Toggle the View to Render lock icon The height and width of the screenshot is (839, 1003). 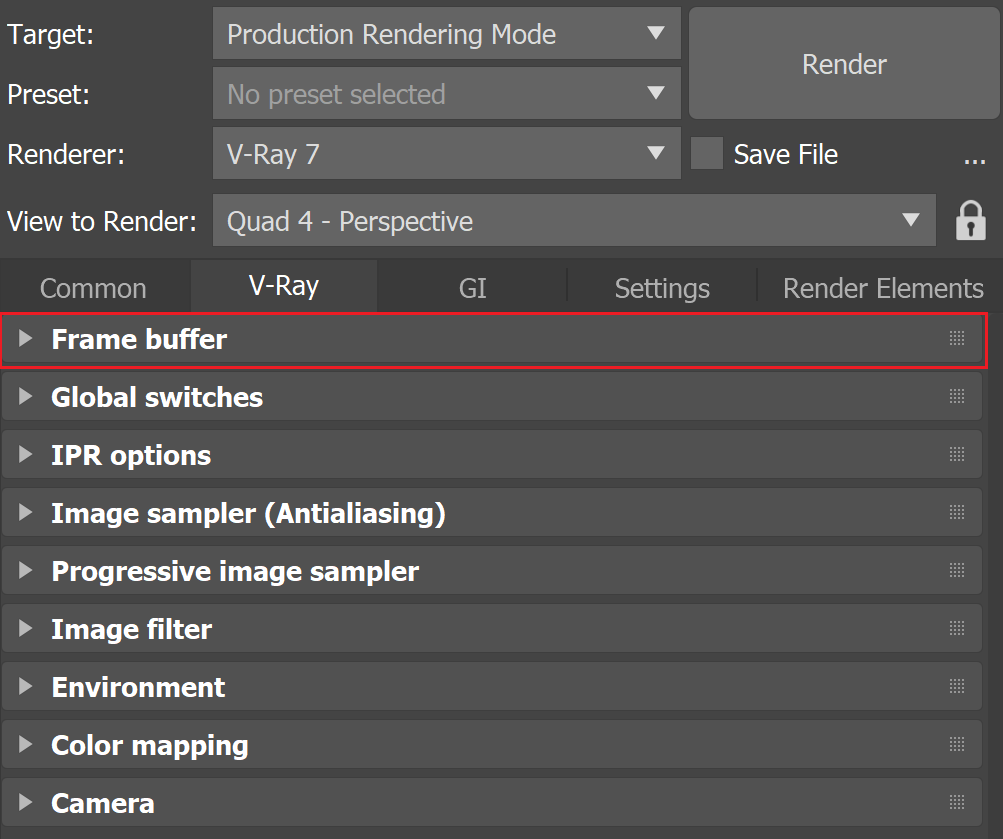[x=970, y=221]
